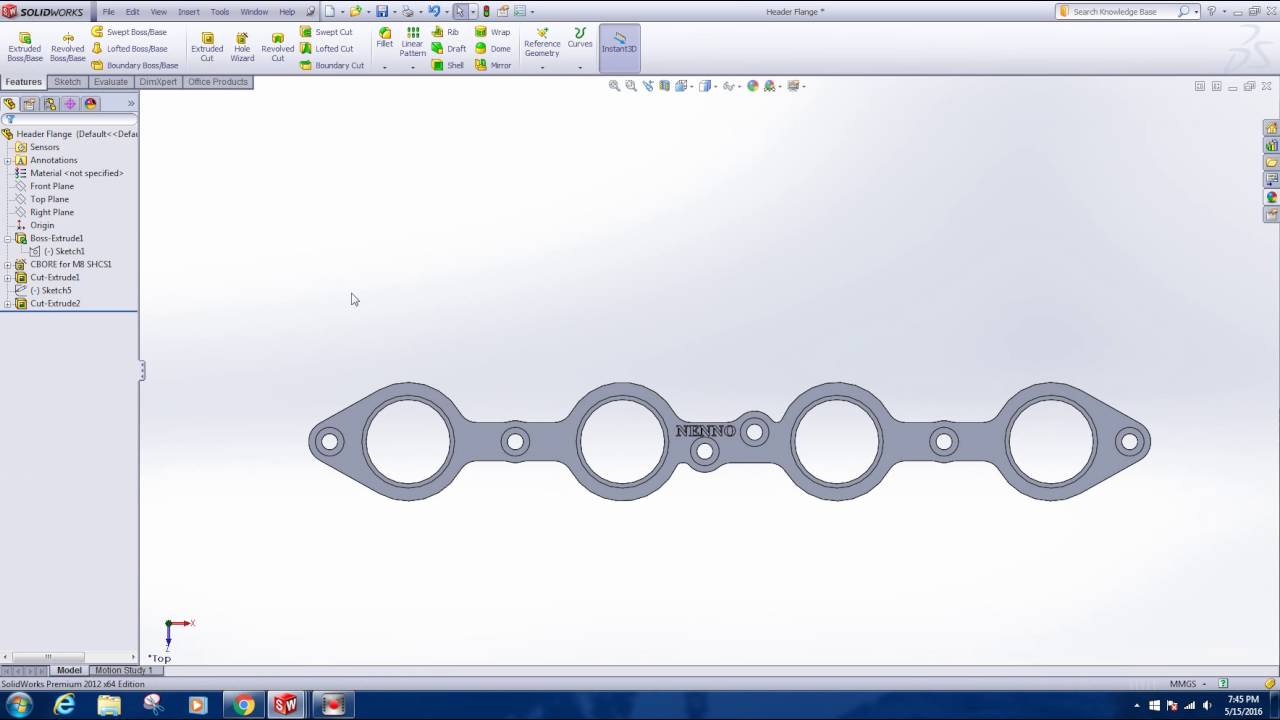Switch to the Office Products tab
The image size is (1280, 720).
click(218, 82)
